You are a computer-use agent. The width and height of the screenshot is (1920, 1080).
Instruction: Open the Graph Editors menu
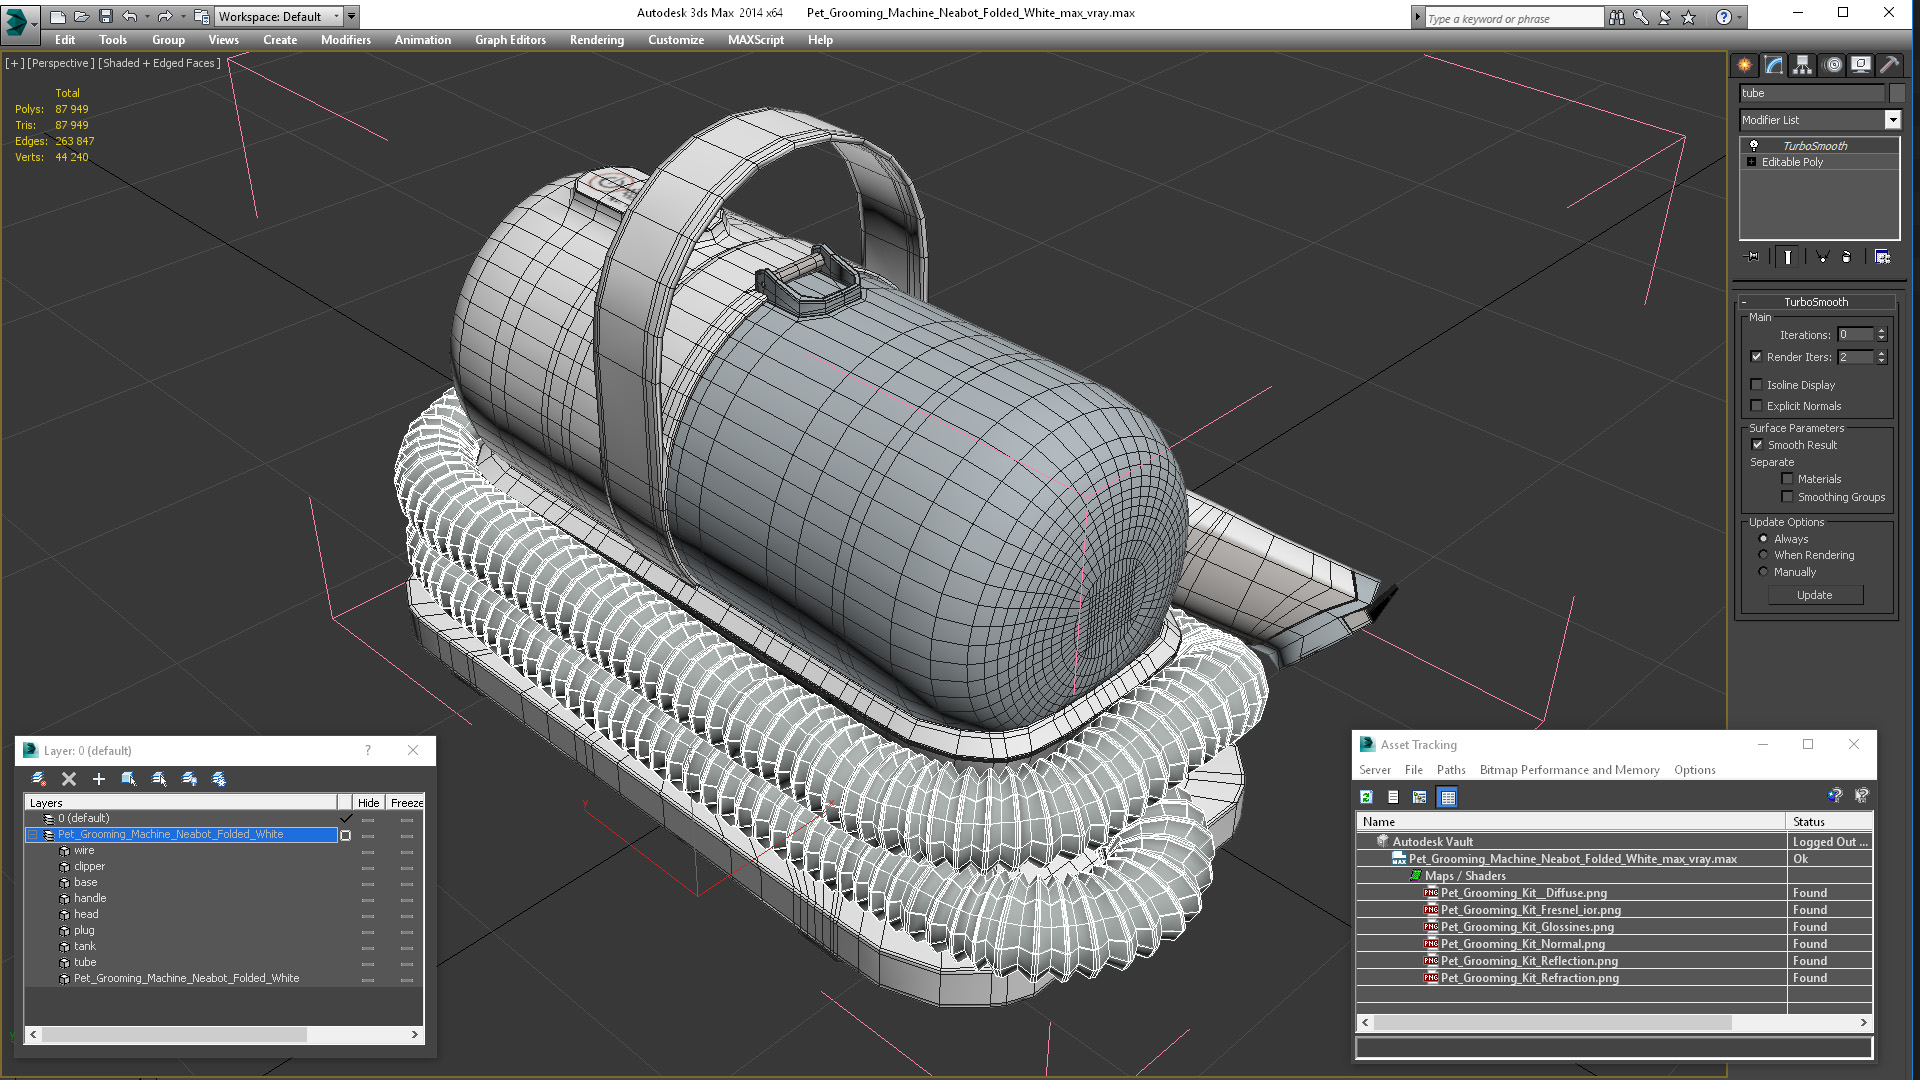click(x=510, y=40)
